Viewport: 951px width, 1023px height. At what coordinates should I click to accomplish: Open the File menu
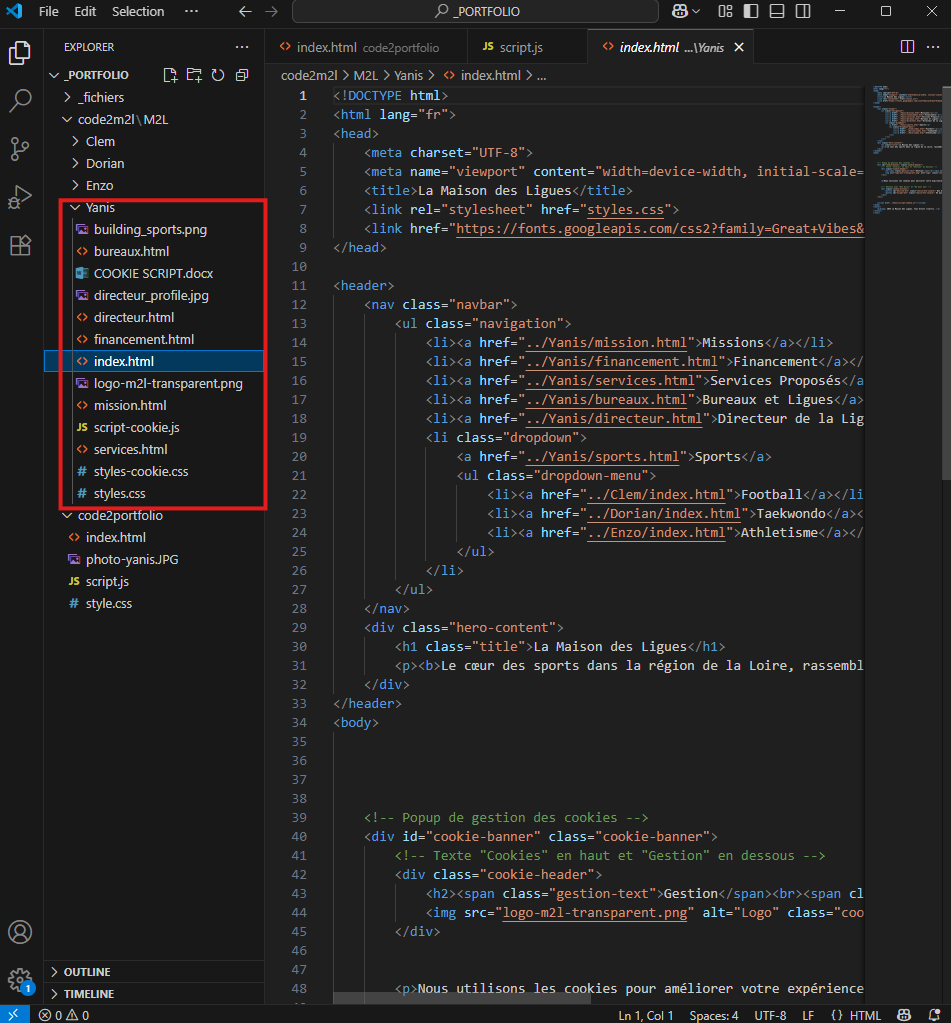48,11
